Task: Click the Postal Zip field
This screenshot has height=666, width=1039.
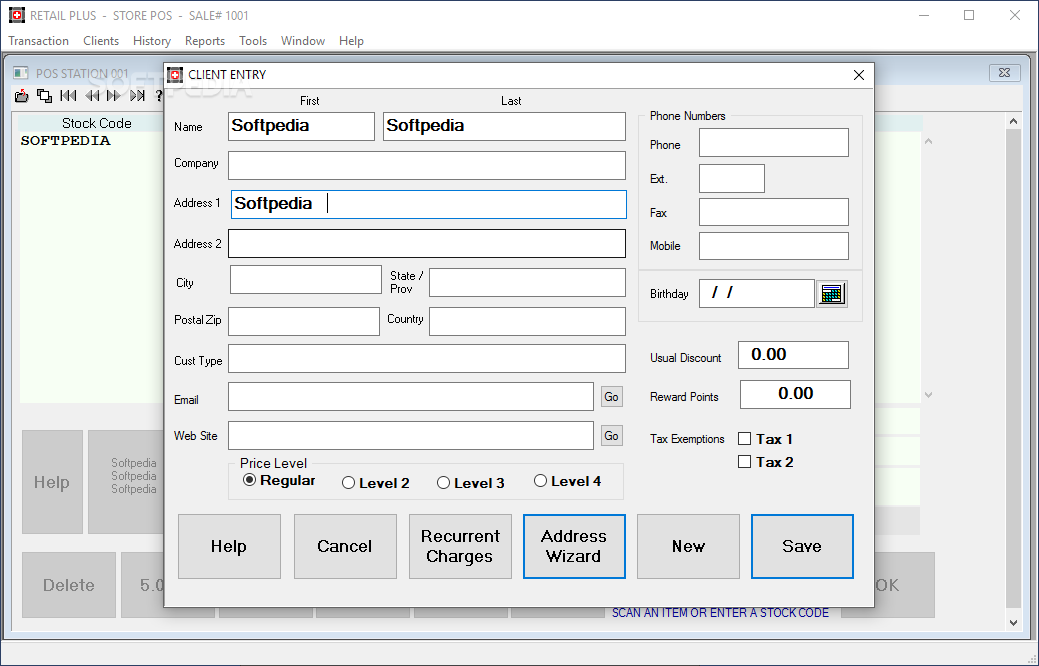Action: 304,321
